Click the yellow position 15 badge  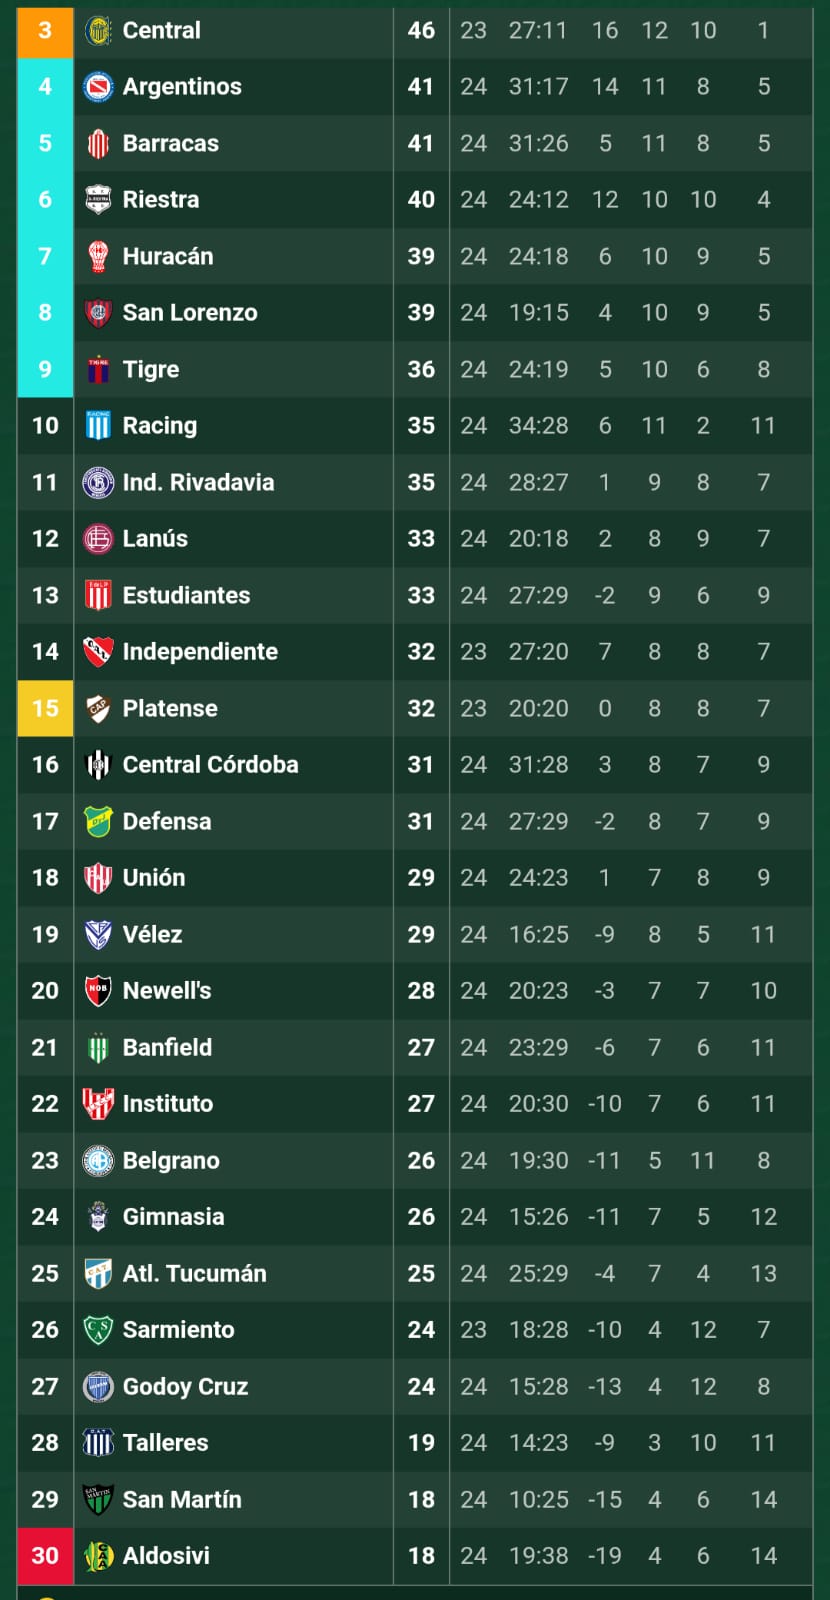pyautogui.click(x=45, y=709)
